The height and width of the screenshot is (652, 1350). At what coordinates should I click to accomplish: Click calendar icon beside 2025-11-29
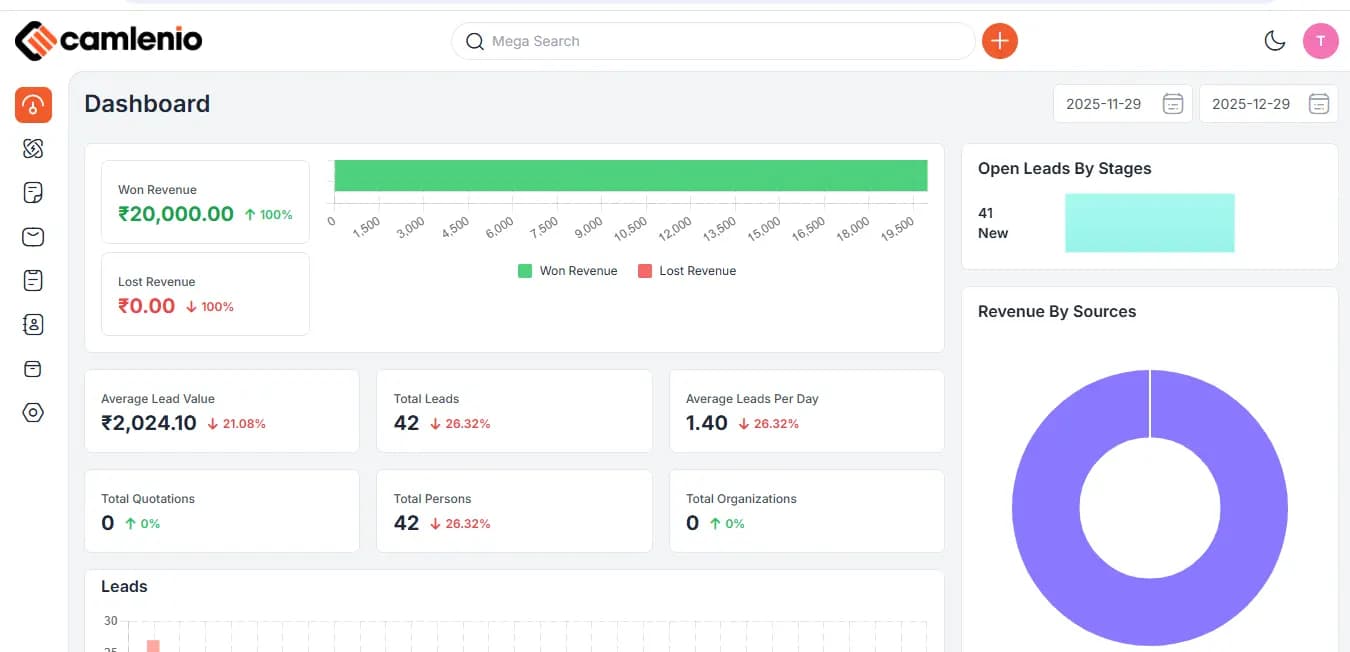(x=1173, y=104)
